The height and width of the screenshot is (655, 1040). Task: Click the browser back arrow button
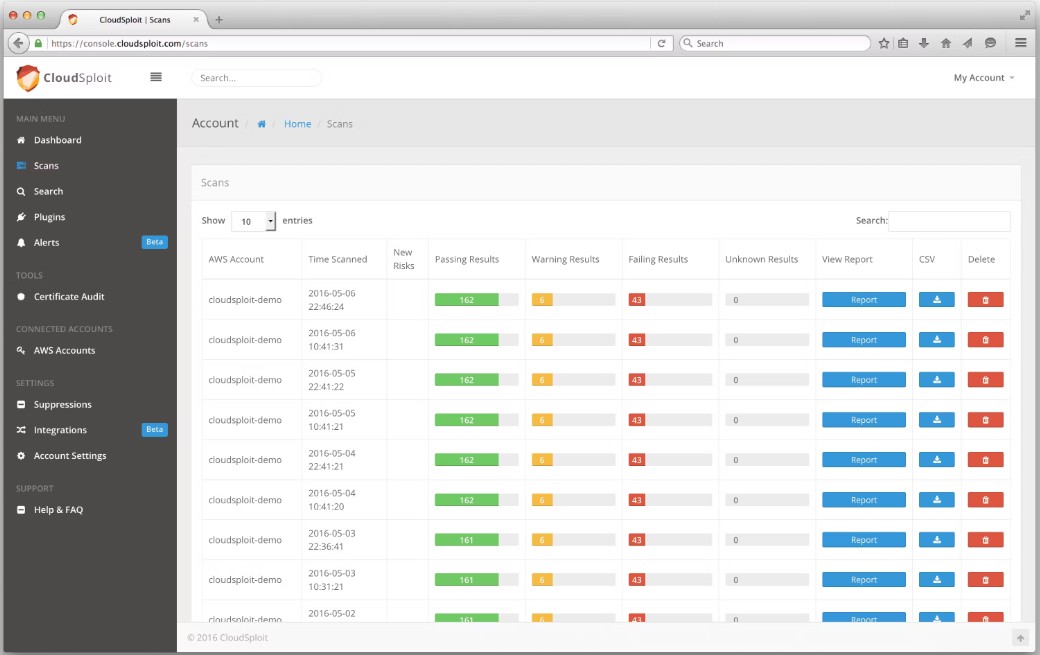pos(19,43)
